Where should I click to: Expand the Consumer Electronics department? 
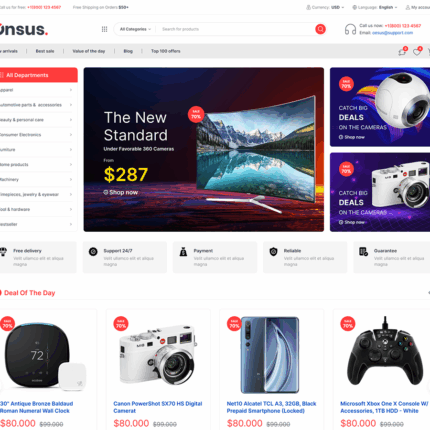pos(36,135)
